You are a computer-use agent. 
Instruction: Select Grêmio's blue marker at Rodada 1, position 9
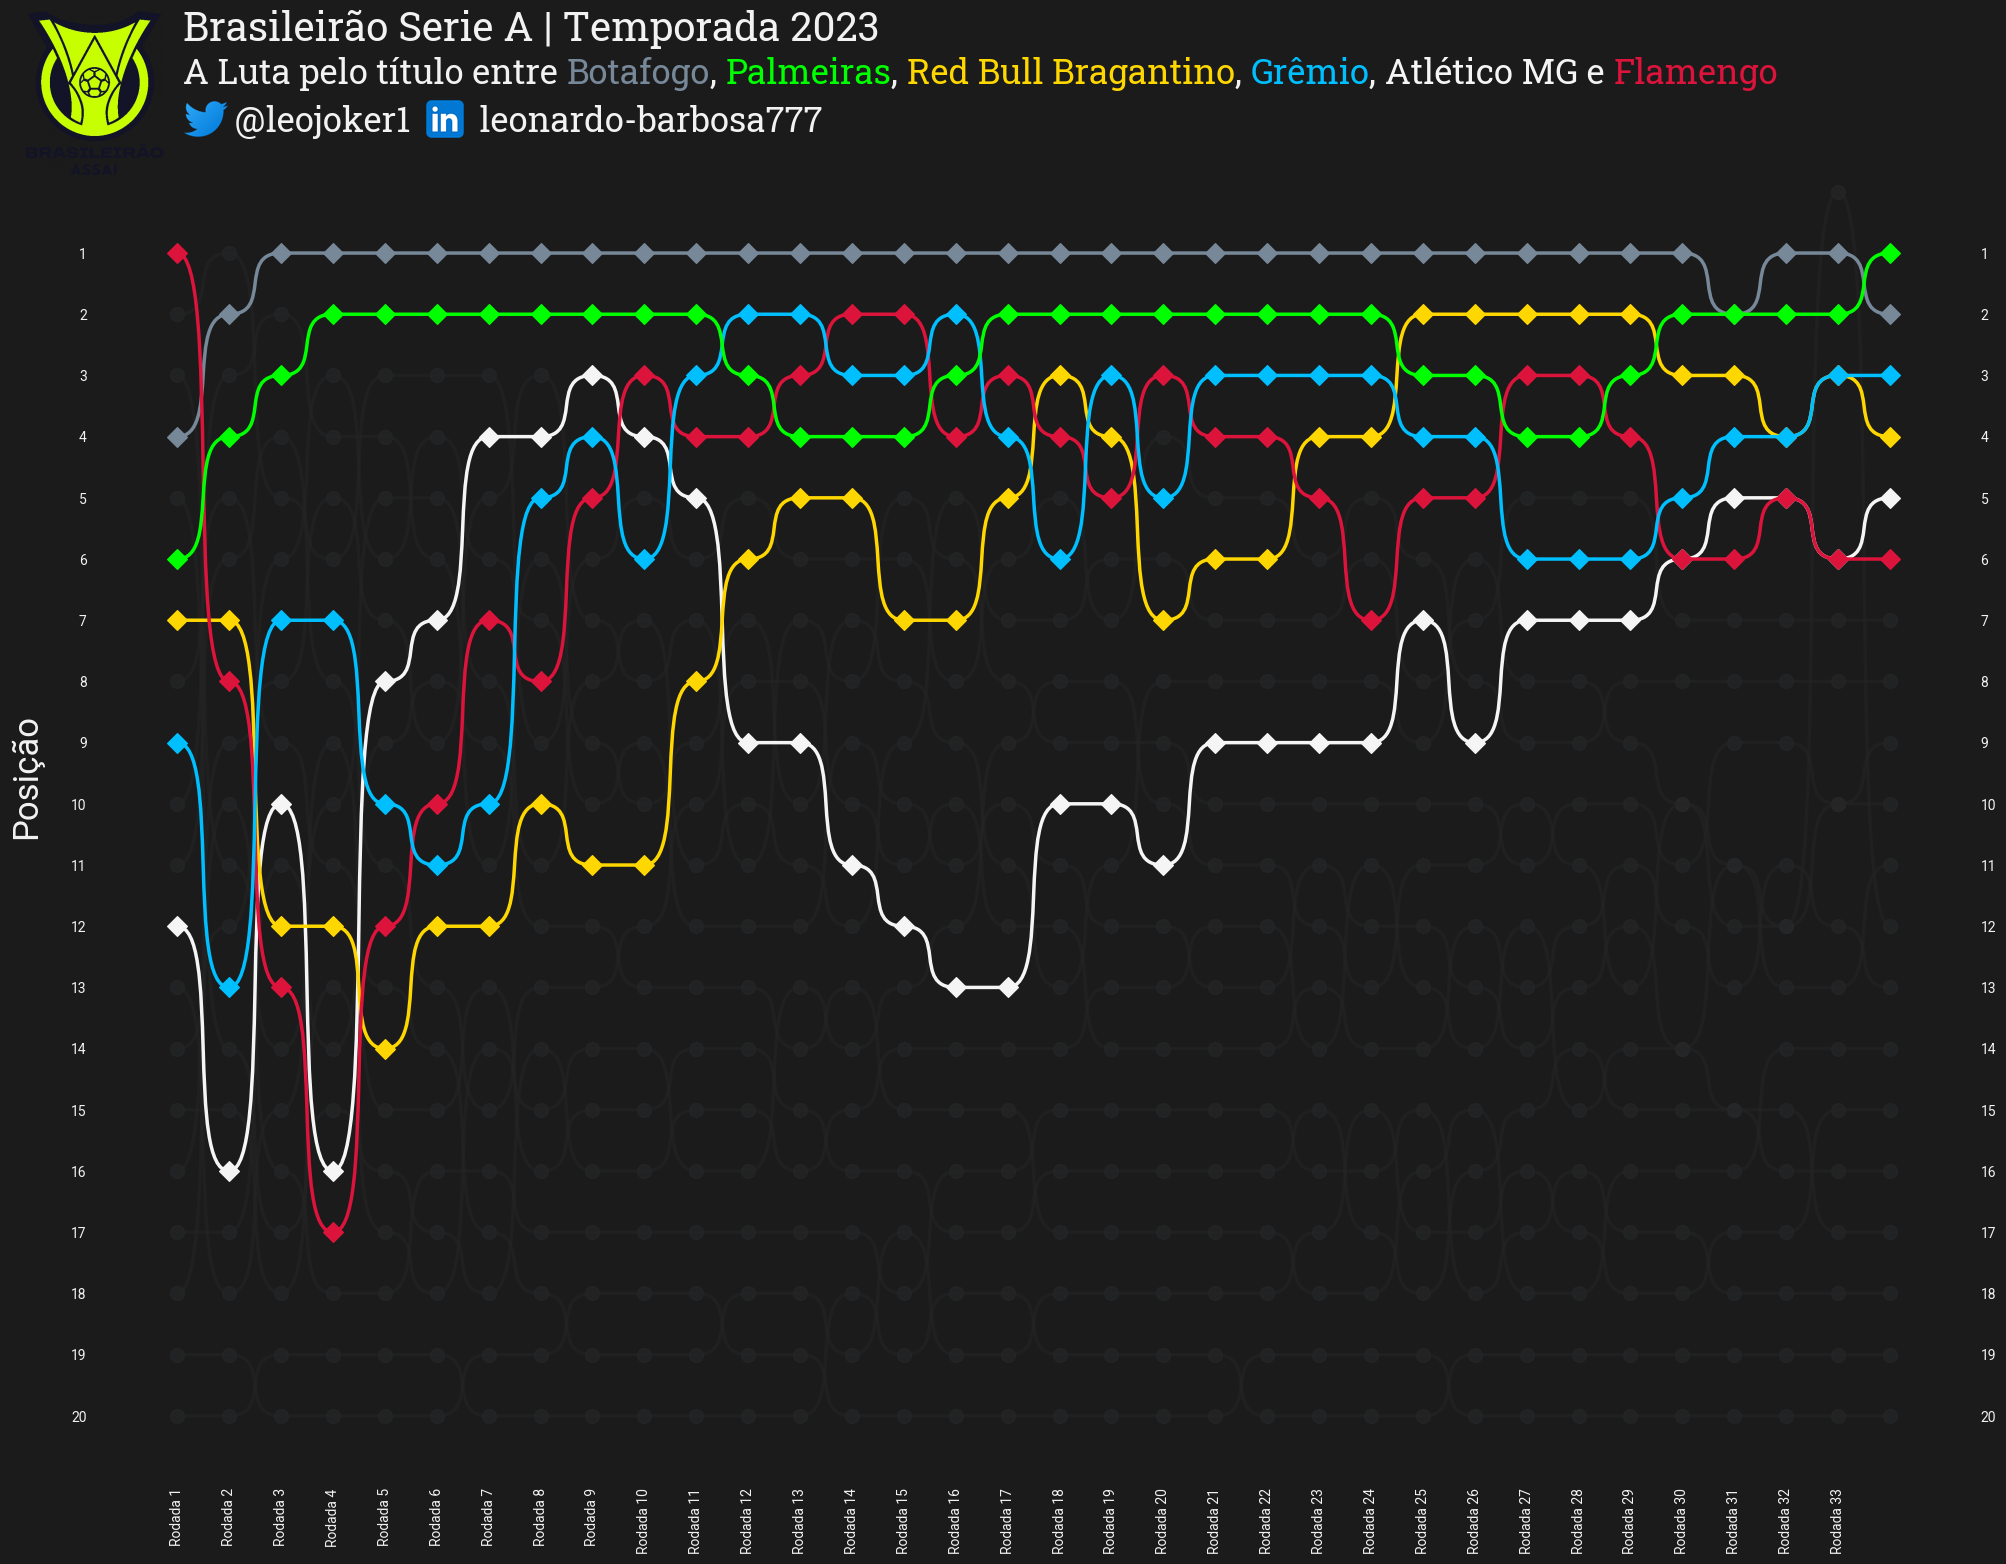(178, 743)
